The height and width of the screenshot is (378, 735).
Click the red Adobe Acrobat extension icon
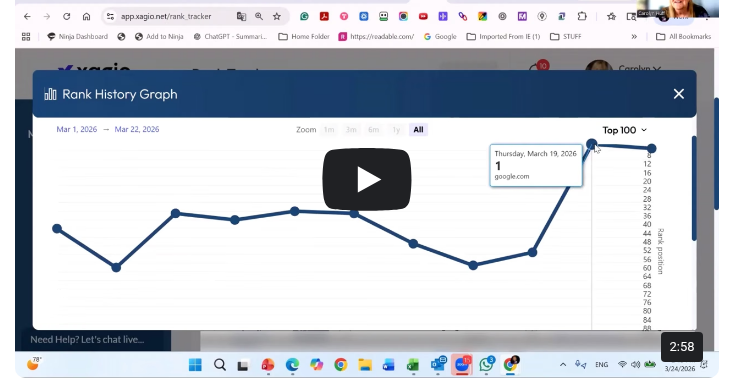(x=324, y=16)
